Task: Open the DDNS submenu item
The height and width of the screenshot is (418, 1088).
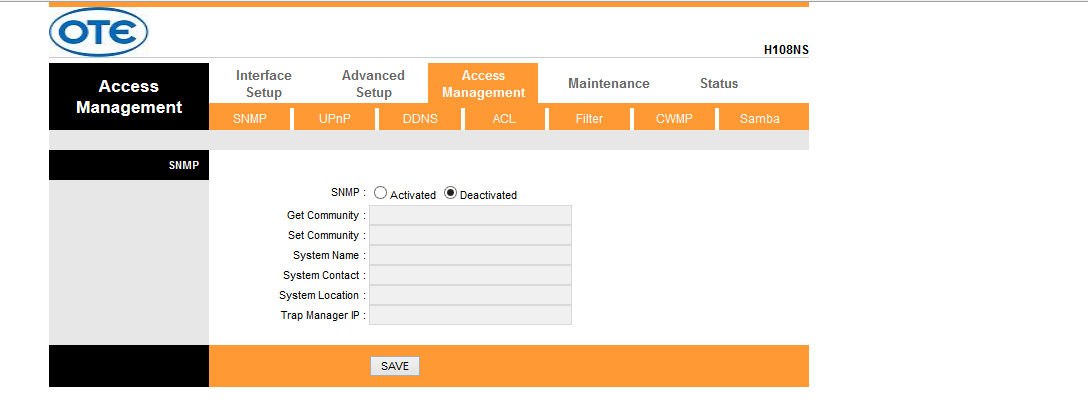Action: coord(420,119)
